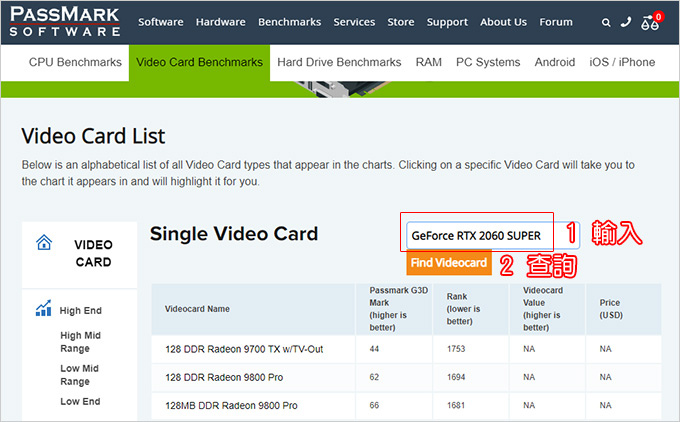Click the video card search input field
The height and width of the screenshot is (422, 680).
click(x=493, y=236)
